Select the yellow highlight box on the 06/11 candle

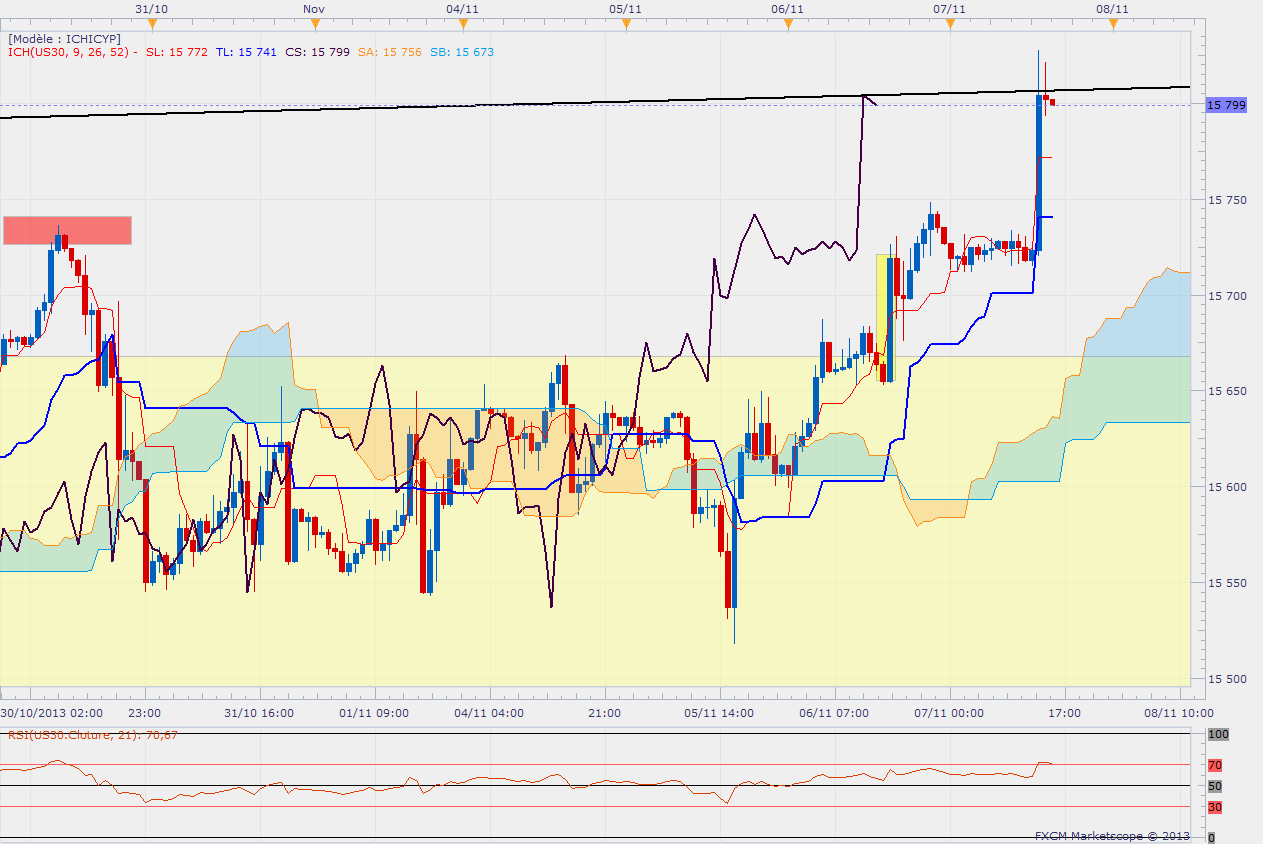pos(885,318)
